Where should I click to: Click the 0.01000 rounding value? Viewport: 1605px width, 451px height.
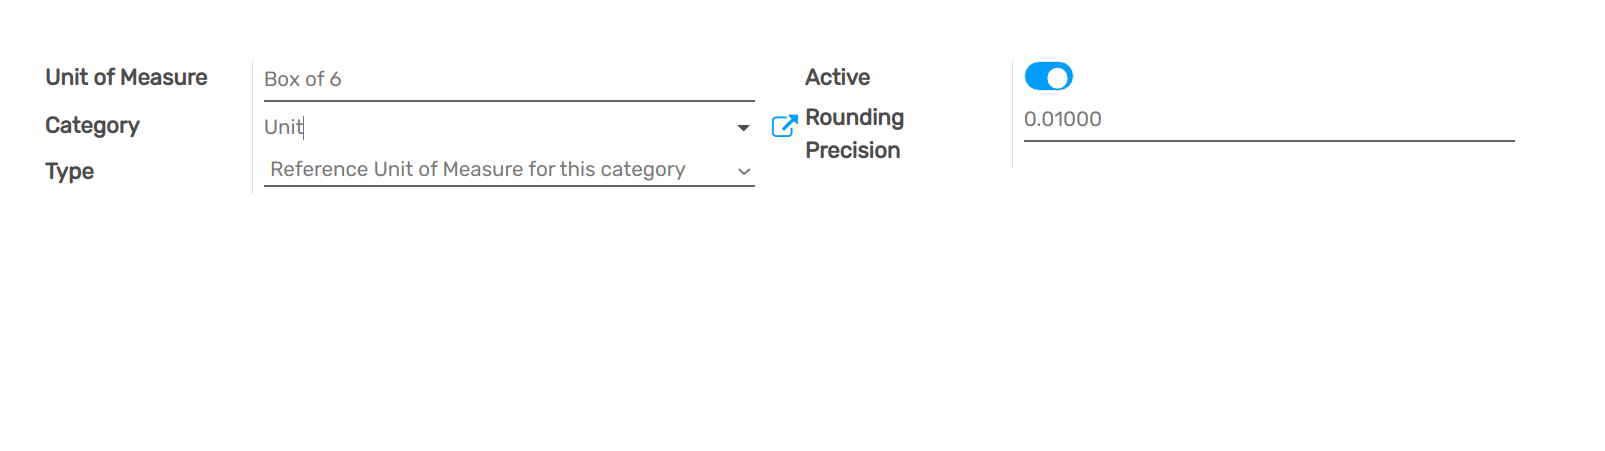point(1062,119)
